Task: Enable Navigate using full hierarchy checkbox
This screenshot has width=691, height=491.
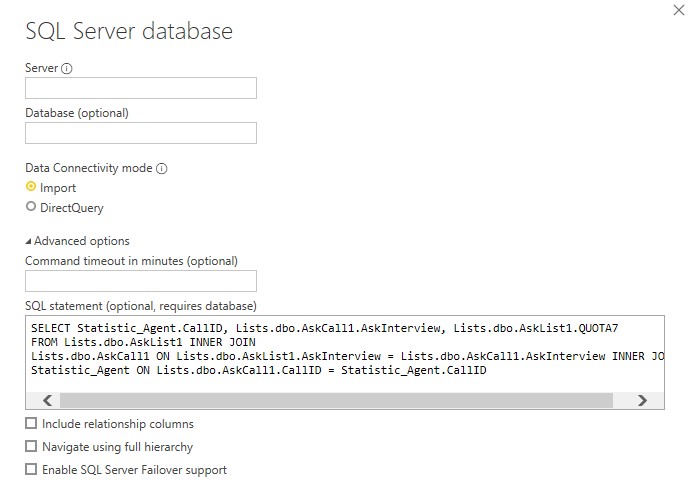Action: 31,446
